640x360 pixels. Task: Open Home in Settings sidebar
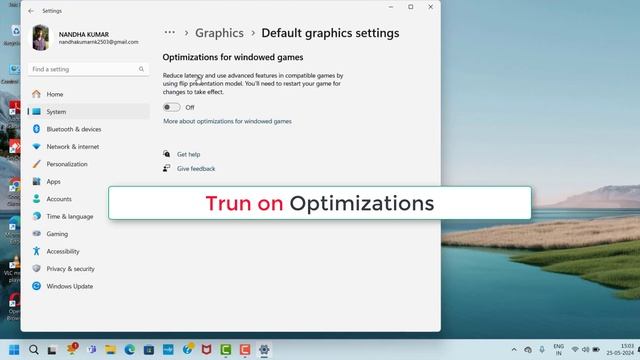(x=88, y=94)
